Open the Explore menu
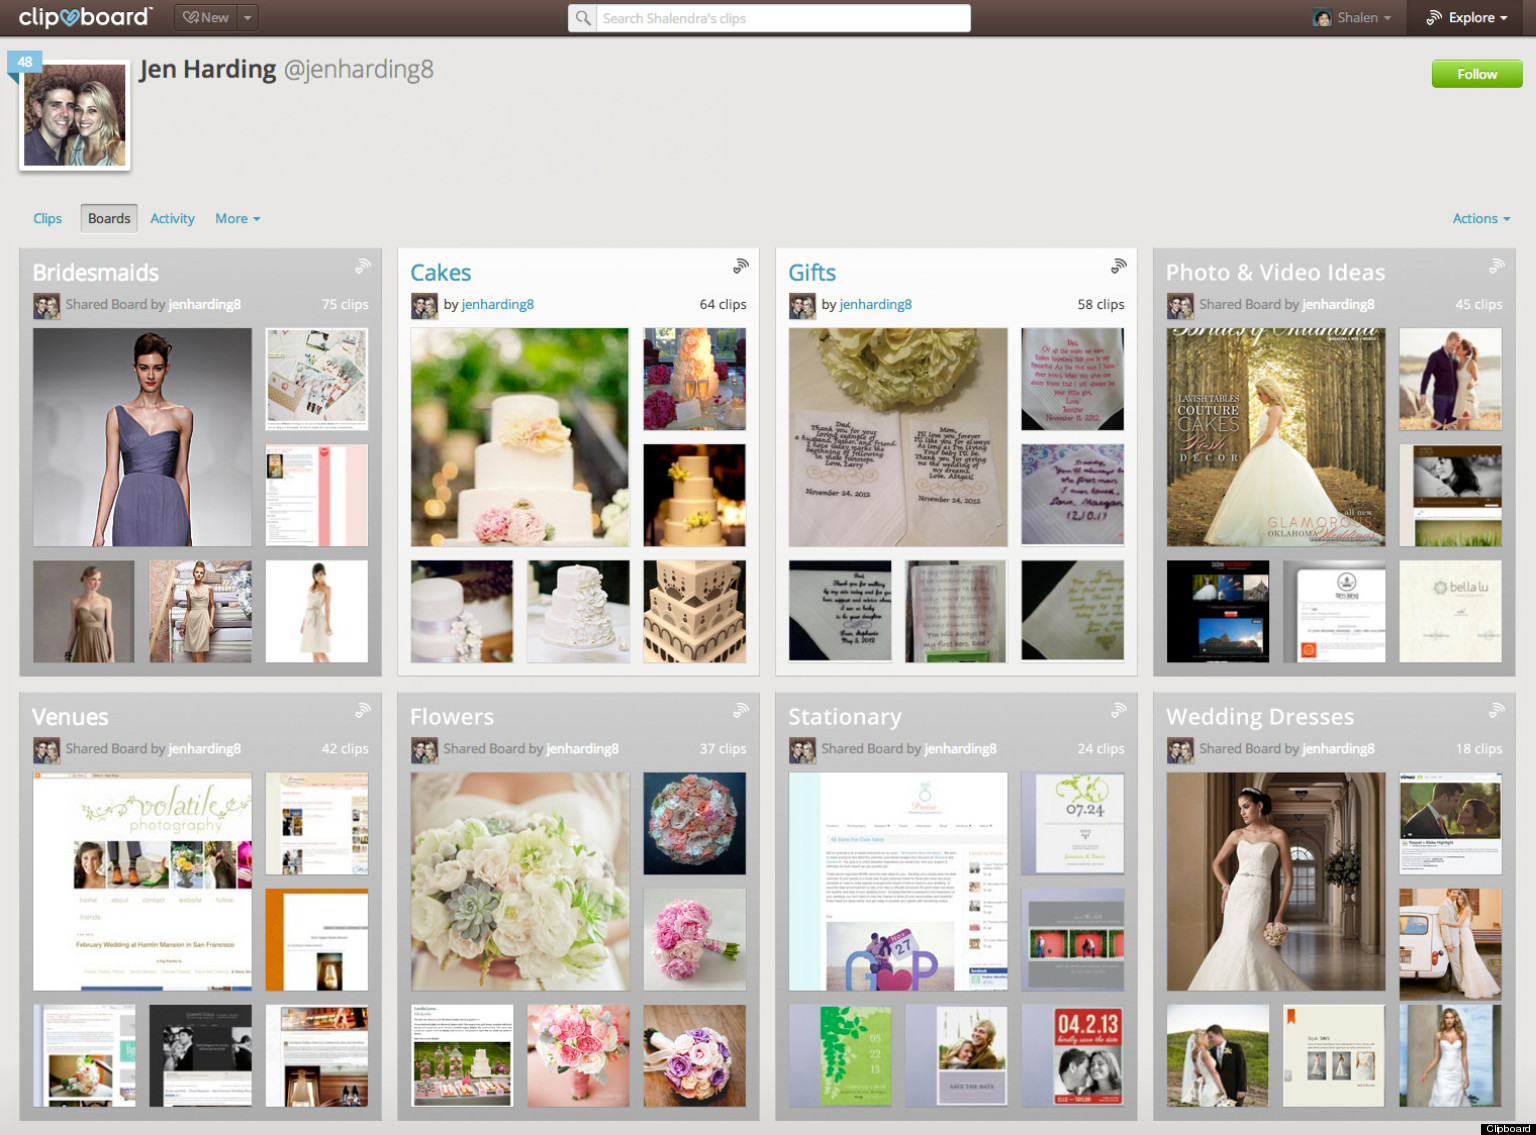 1468,17
